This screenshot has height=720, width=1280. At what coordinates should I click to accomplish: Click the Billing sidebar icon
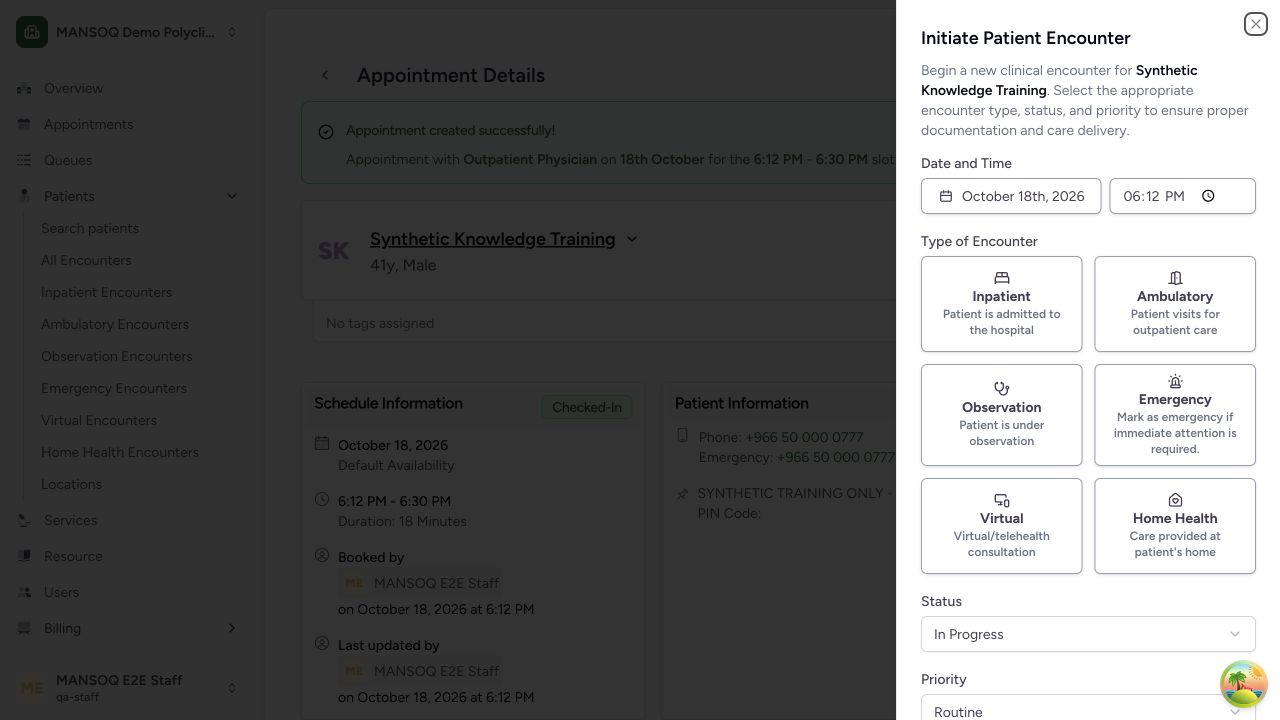24,628
